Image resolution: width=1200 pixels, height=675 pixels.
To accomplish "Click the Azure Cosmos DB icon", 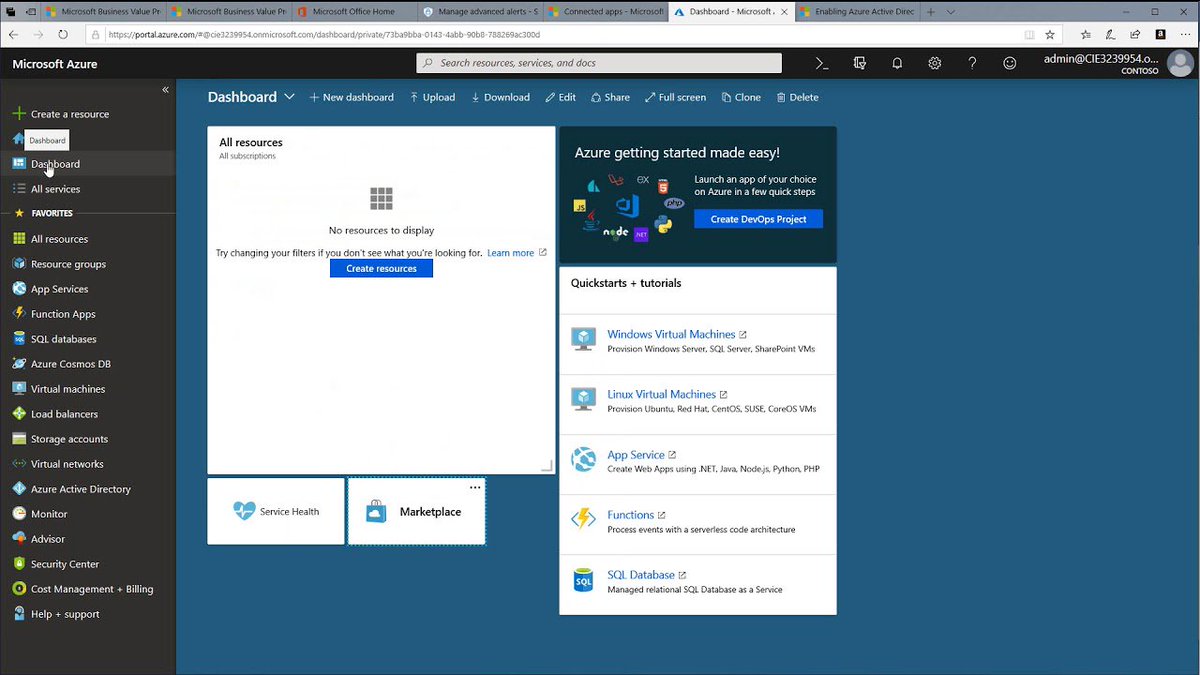I will (19, 364).
